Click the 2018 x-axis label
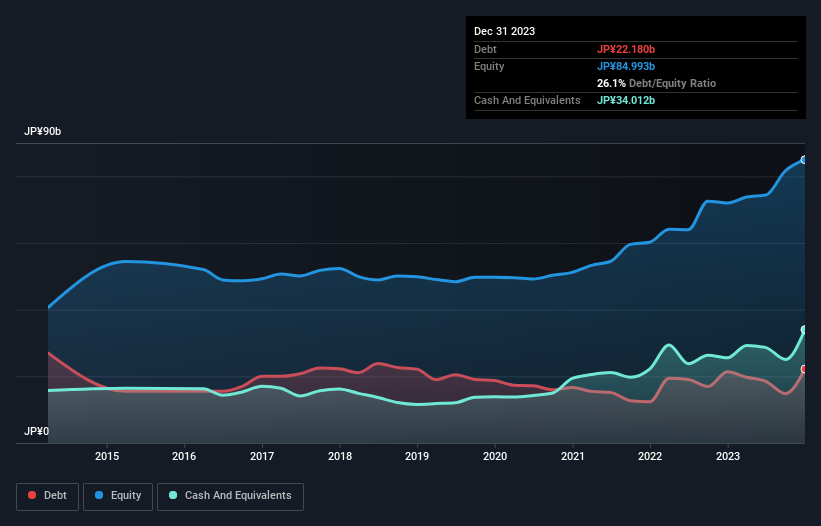This screenshot has height=526, width=821. pyautogui.click(x=340, y=456)
